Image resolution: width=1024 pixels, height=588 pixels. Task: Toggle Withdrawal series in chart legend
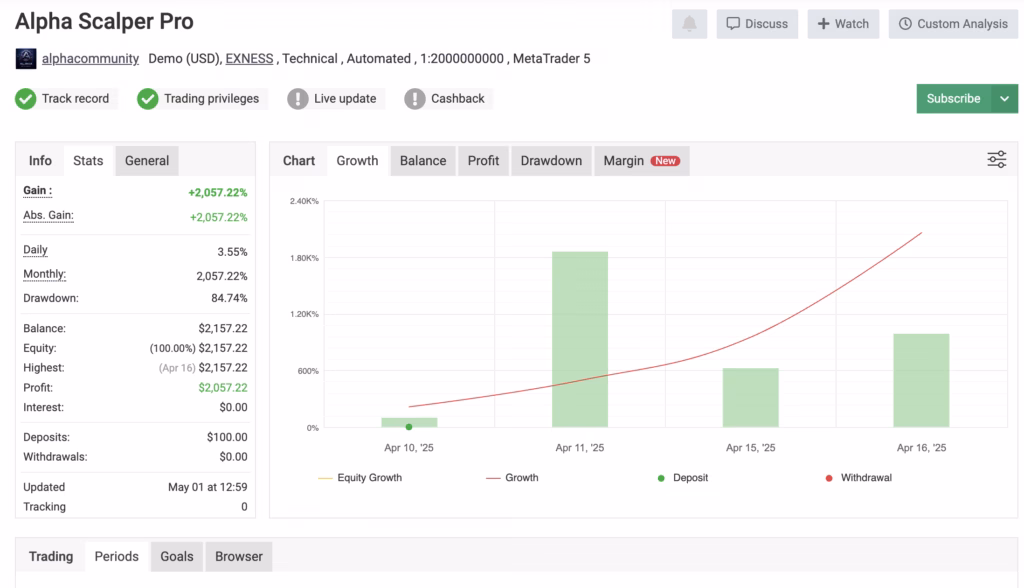pyautogui.click(x=858, y=478)
